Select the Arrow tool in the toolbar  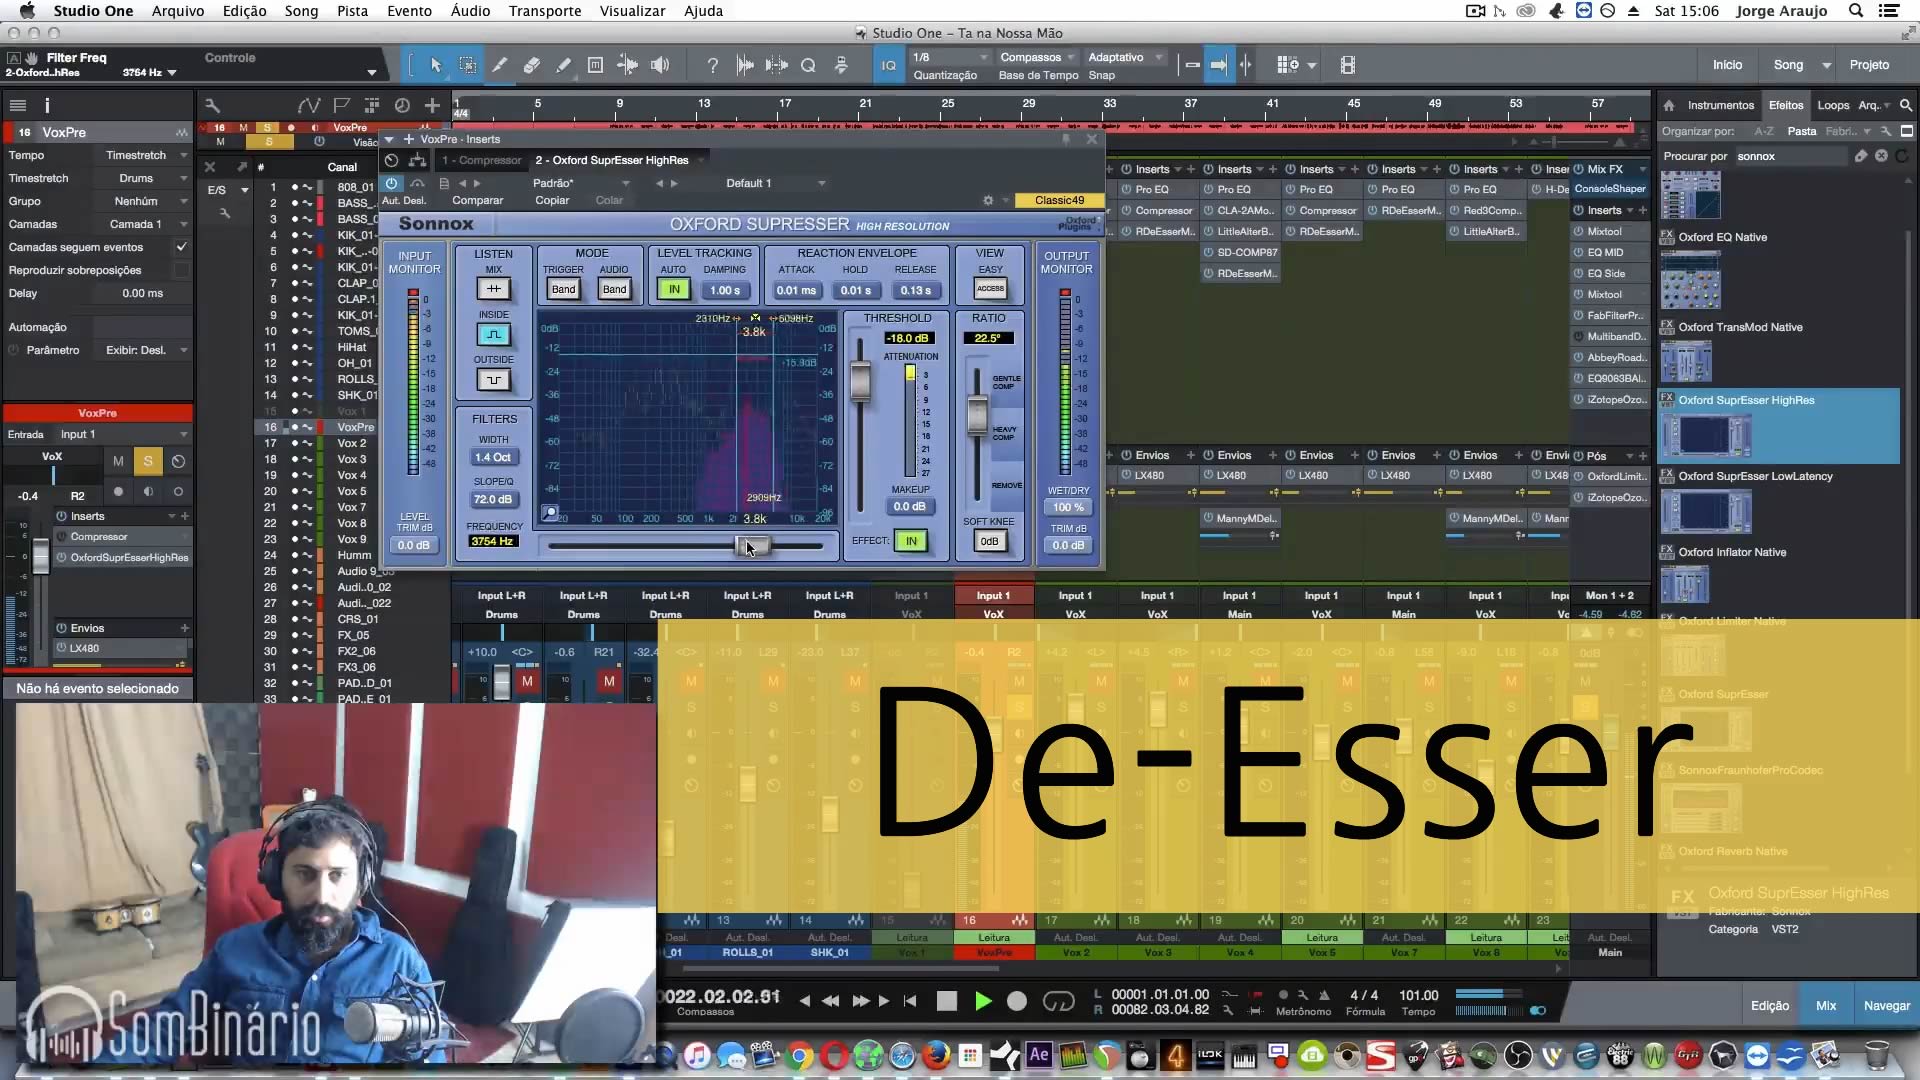tap(435, 65)
